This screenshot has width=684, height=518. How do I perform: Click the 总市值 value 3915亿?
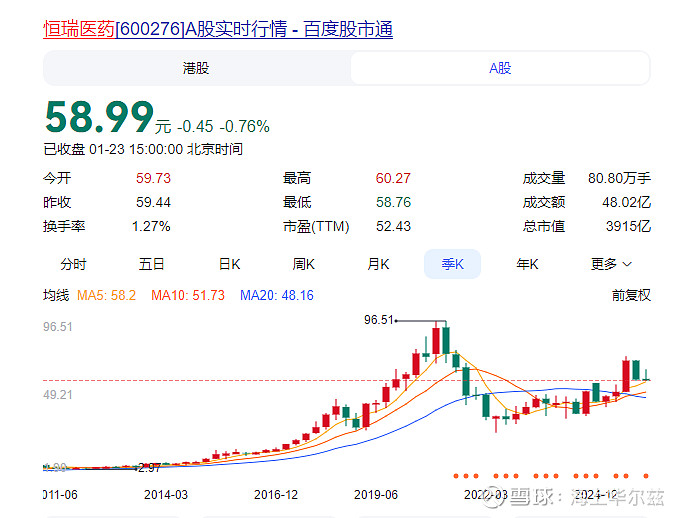pyautogui.click(x=628, y=226)
